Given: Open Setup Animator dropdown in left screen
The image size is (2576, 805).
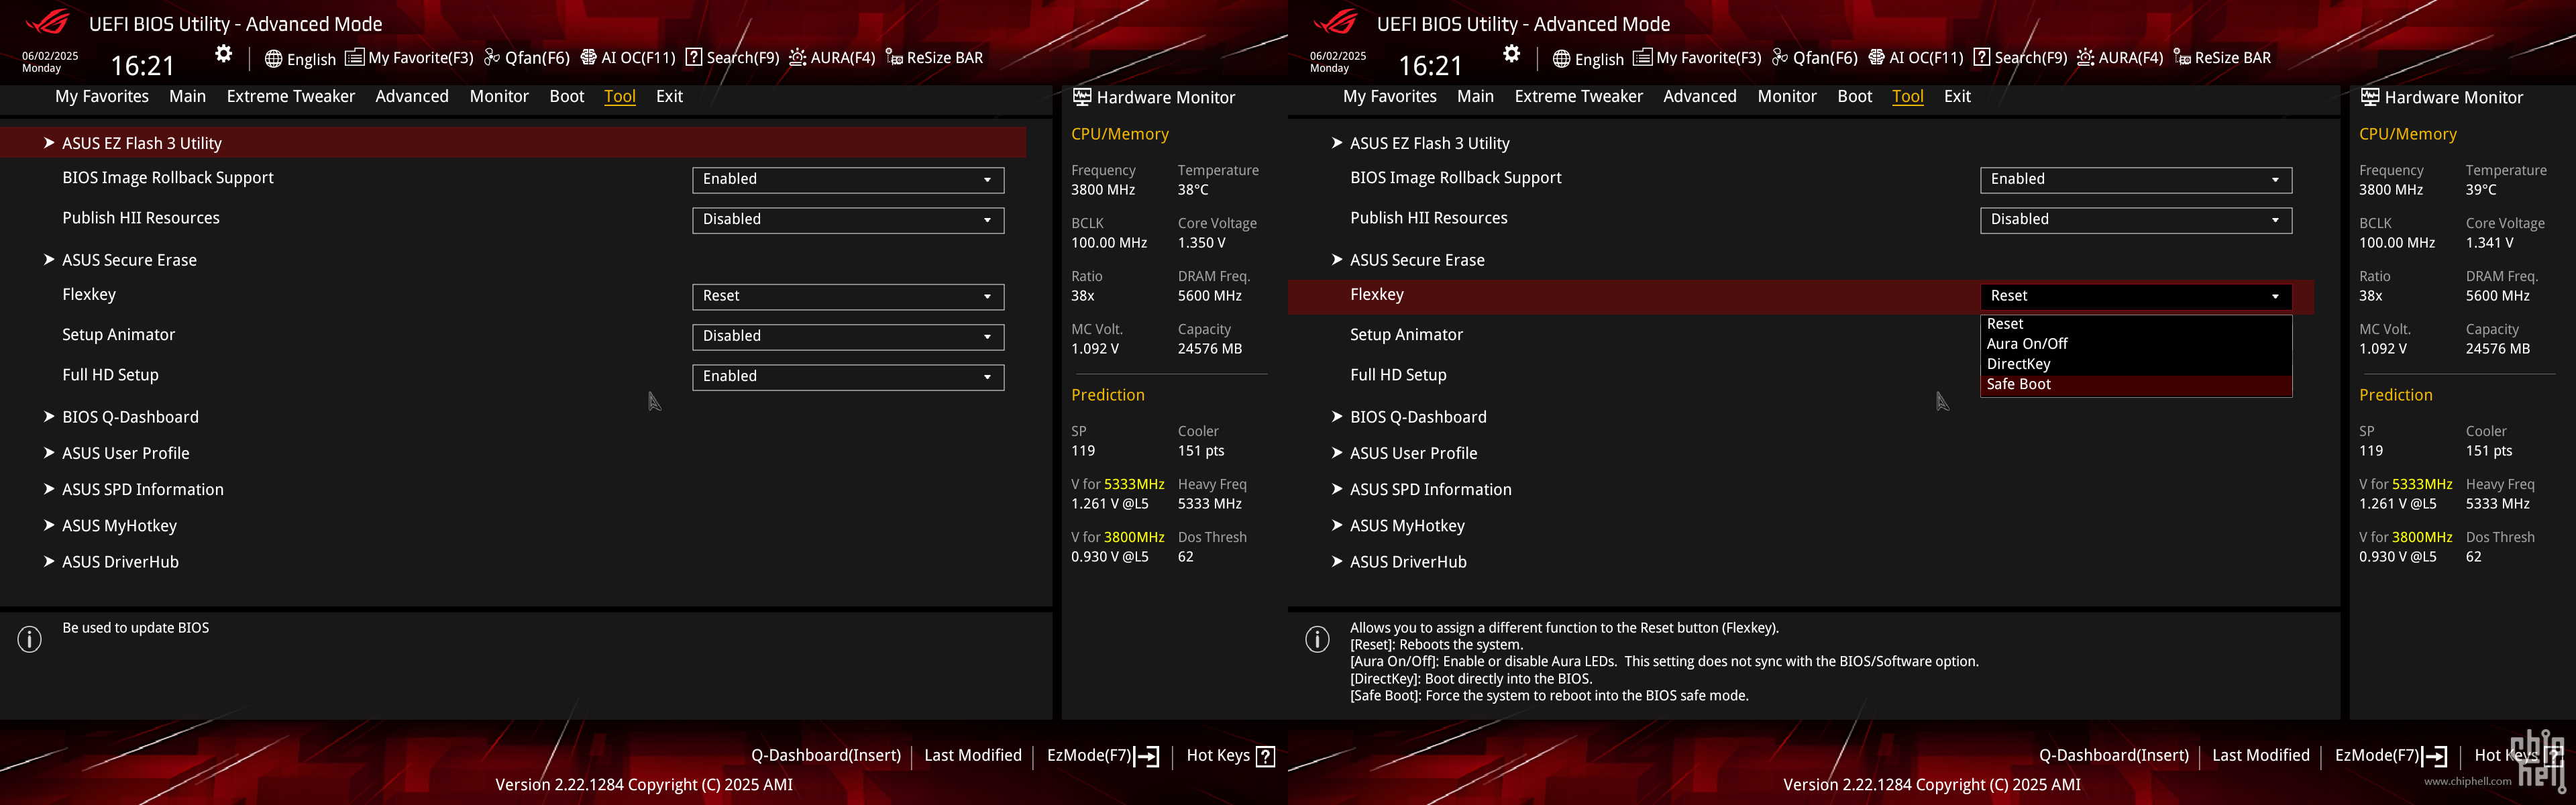Looking at the screenshot, I should pos(848,337).
